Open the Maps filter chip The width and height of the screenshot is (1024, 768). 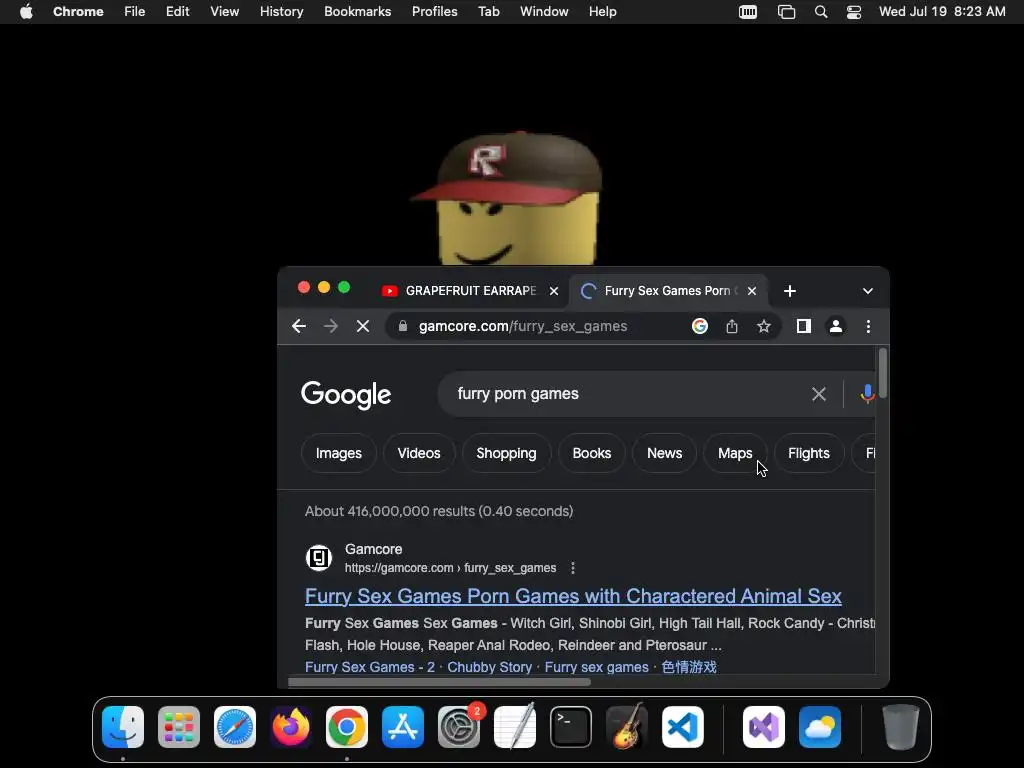point(735,453)
